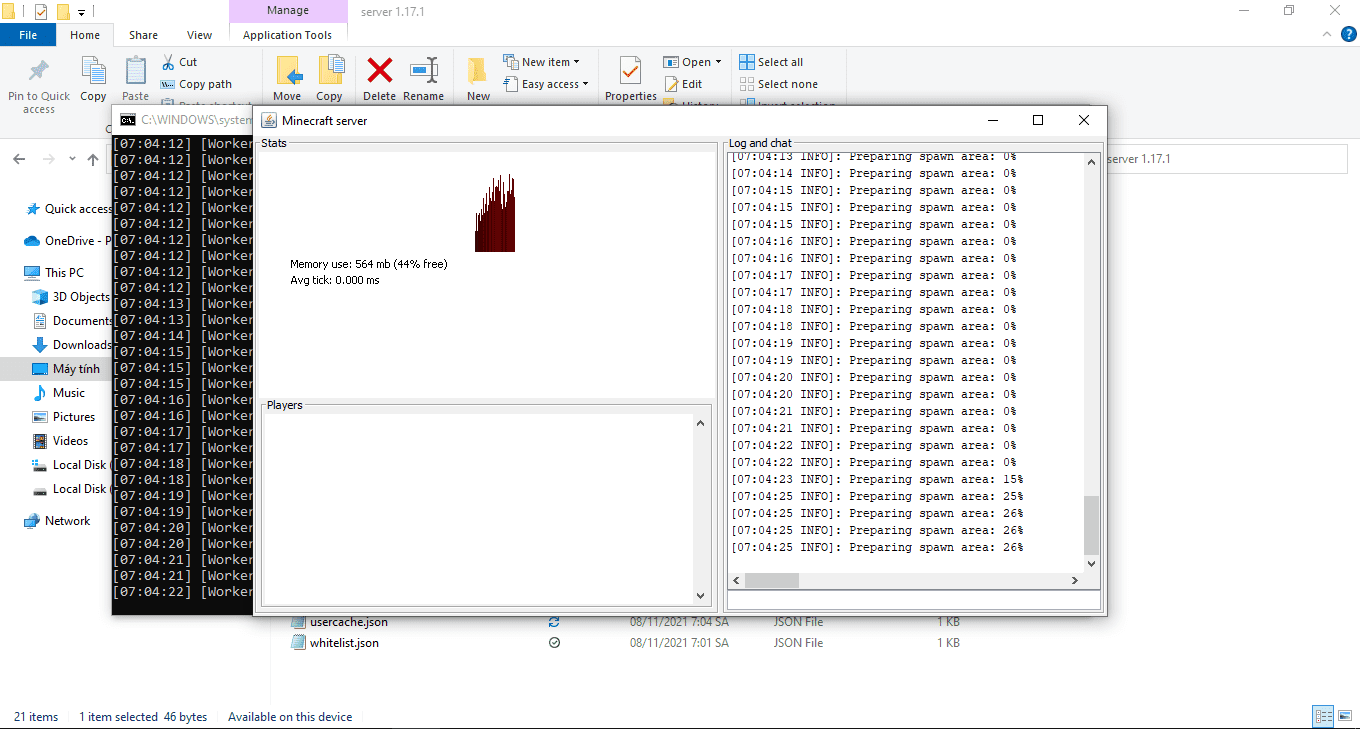Click the Edit command in the ribbon
Image resolution: width=1360 pixels, height=729 pixels.
coord(683,84)
